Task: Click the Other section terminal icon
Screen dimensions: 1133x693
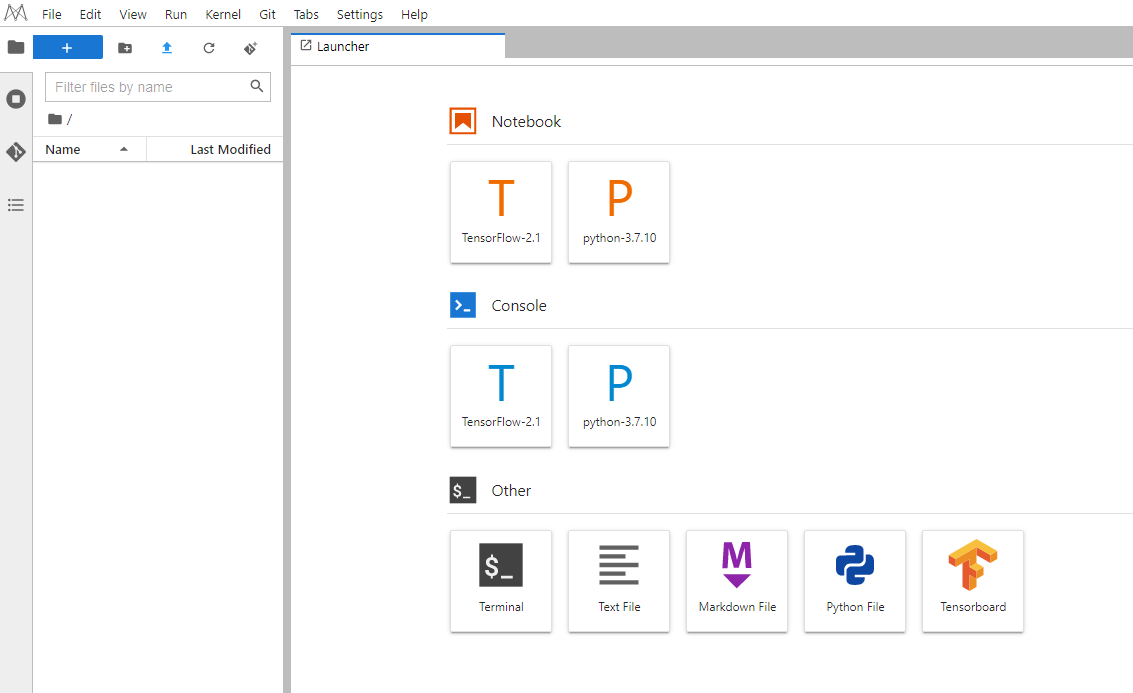Action: click(463, 491)
